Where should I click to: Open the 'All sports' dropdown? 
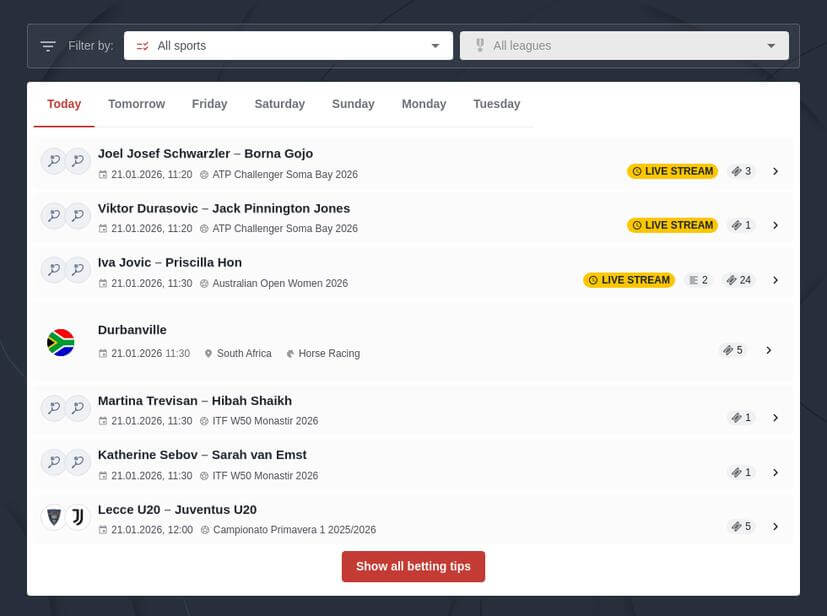click(x=287, y=45)
